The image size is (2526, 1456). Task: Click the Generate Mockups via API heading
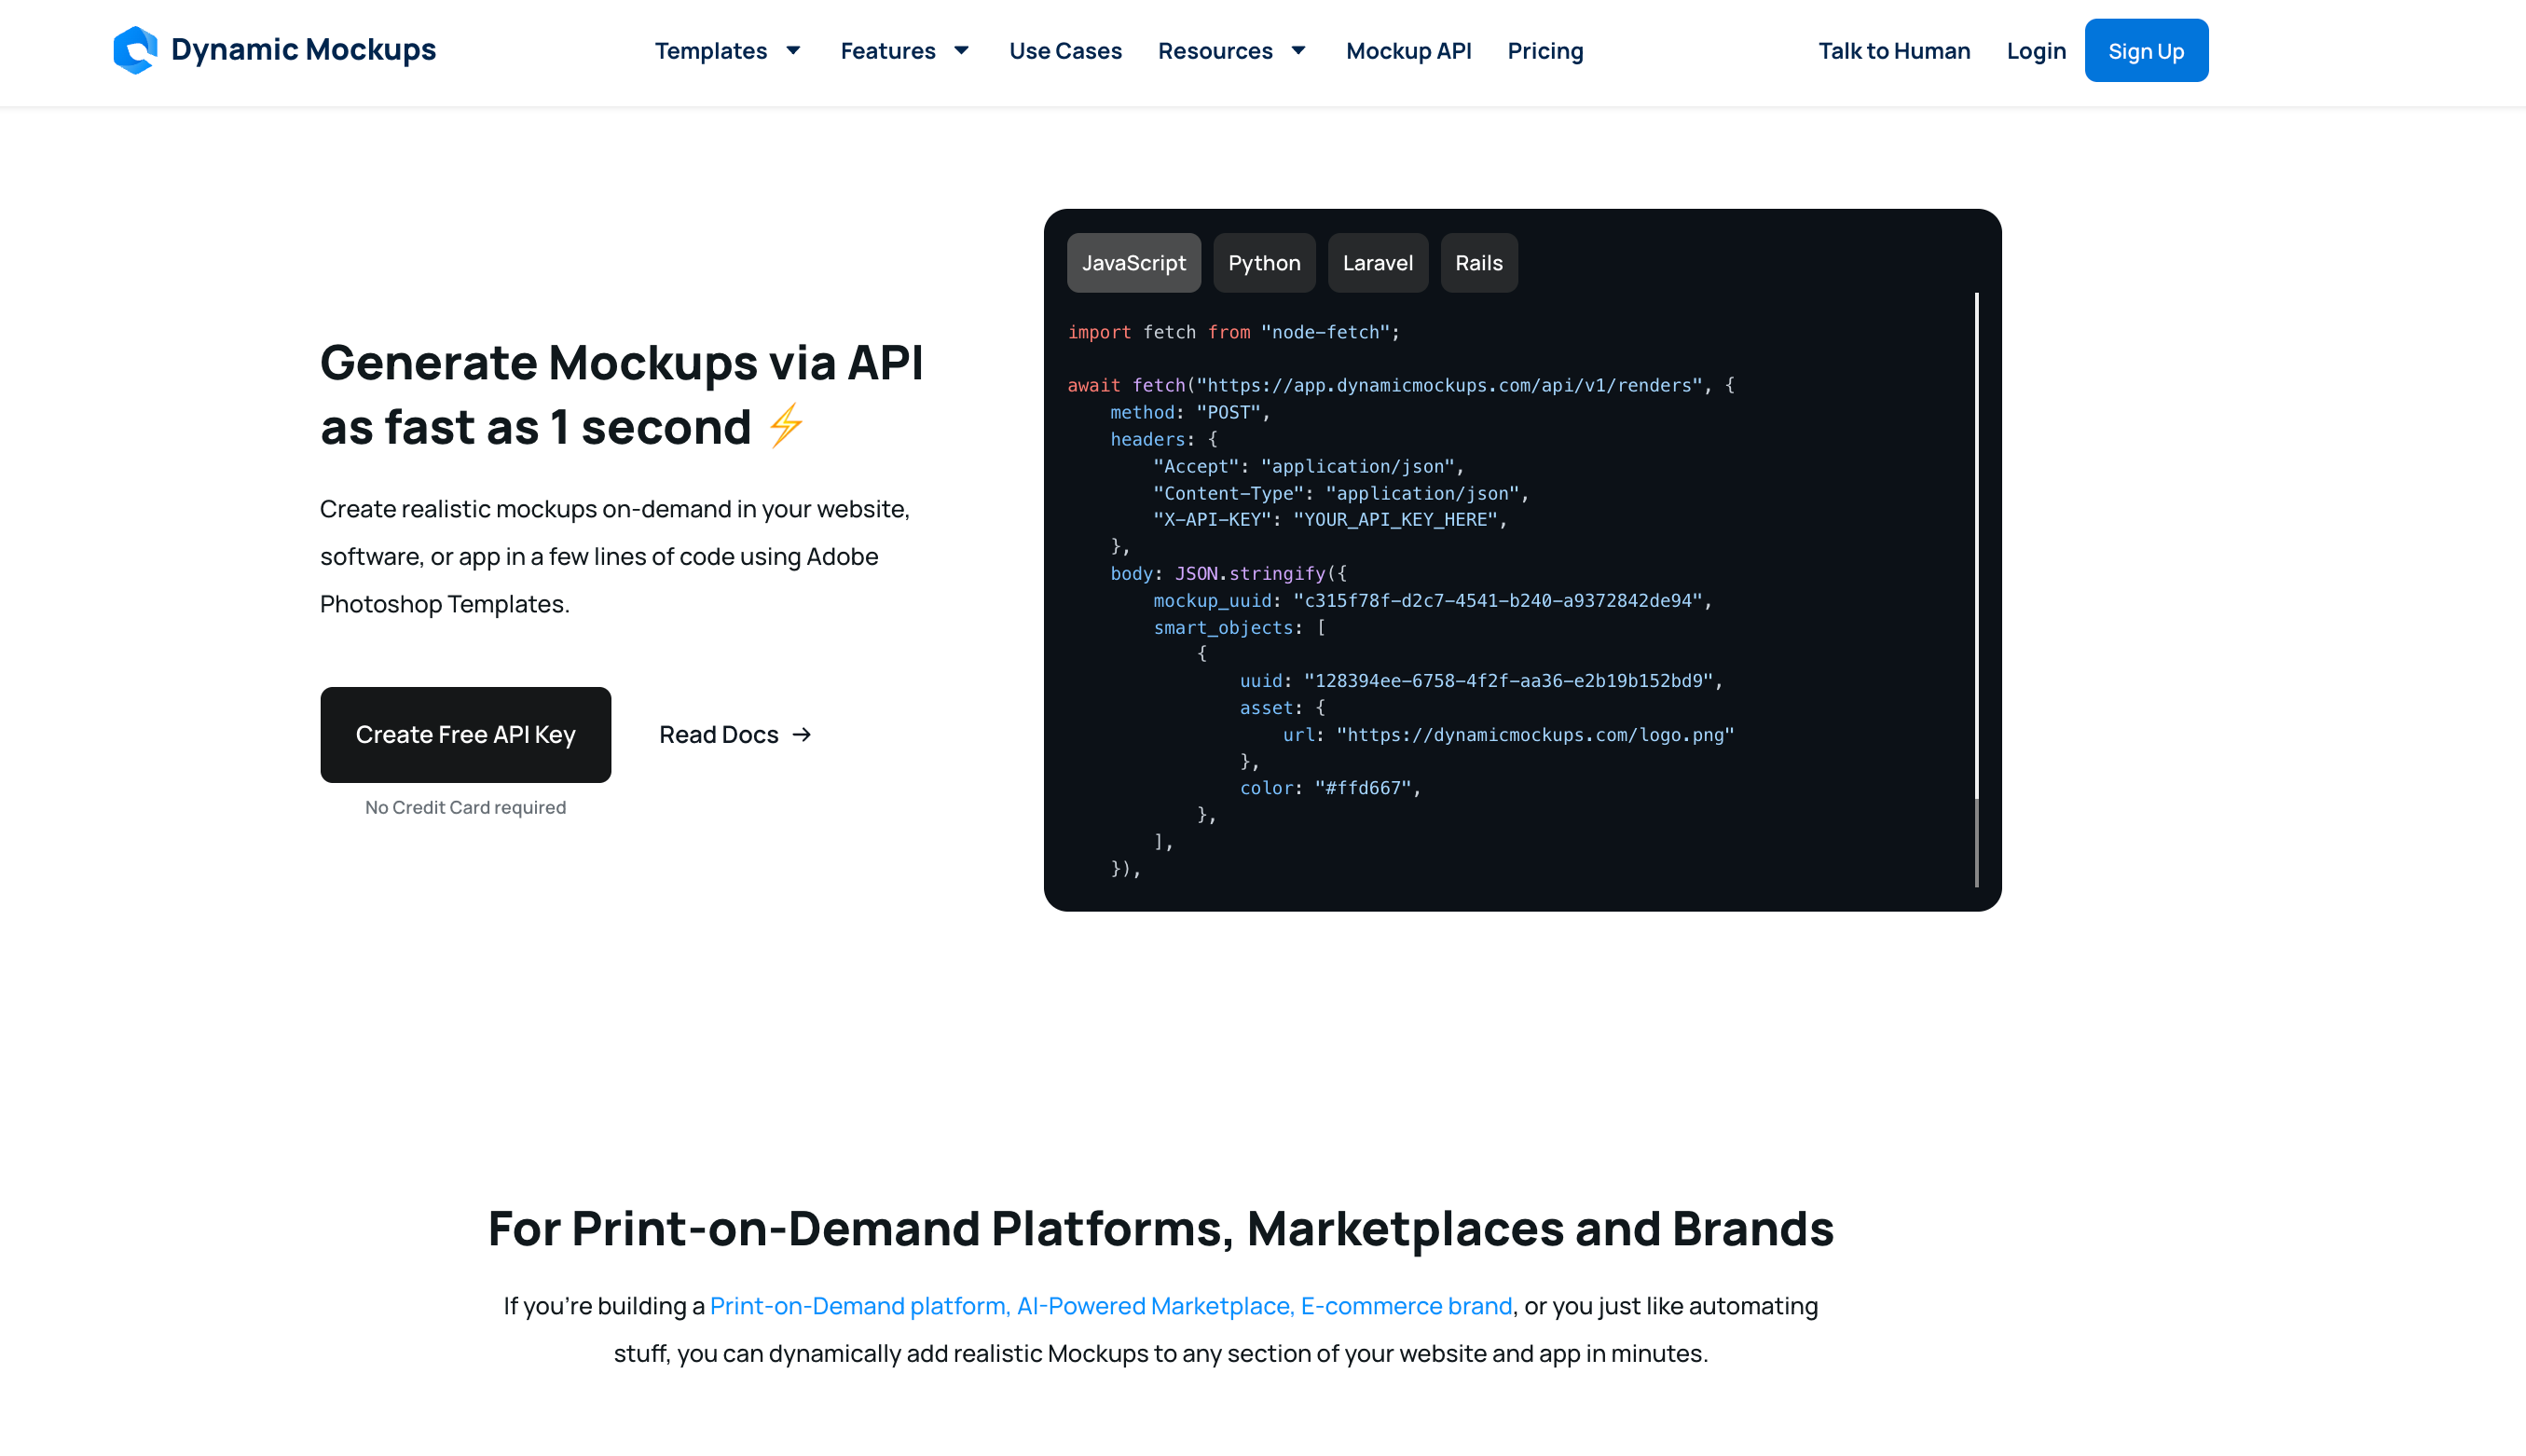click(x=621, y=394)
